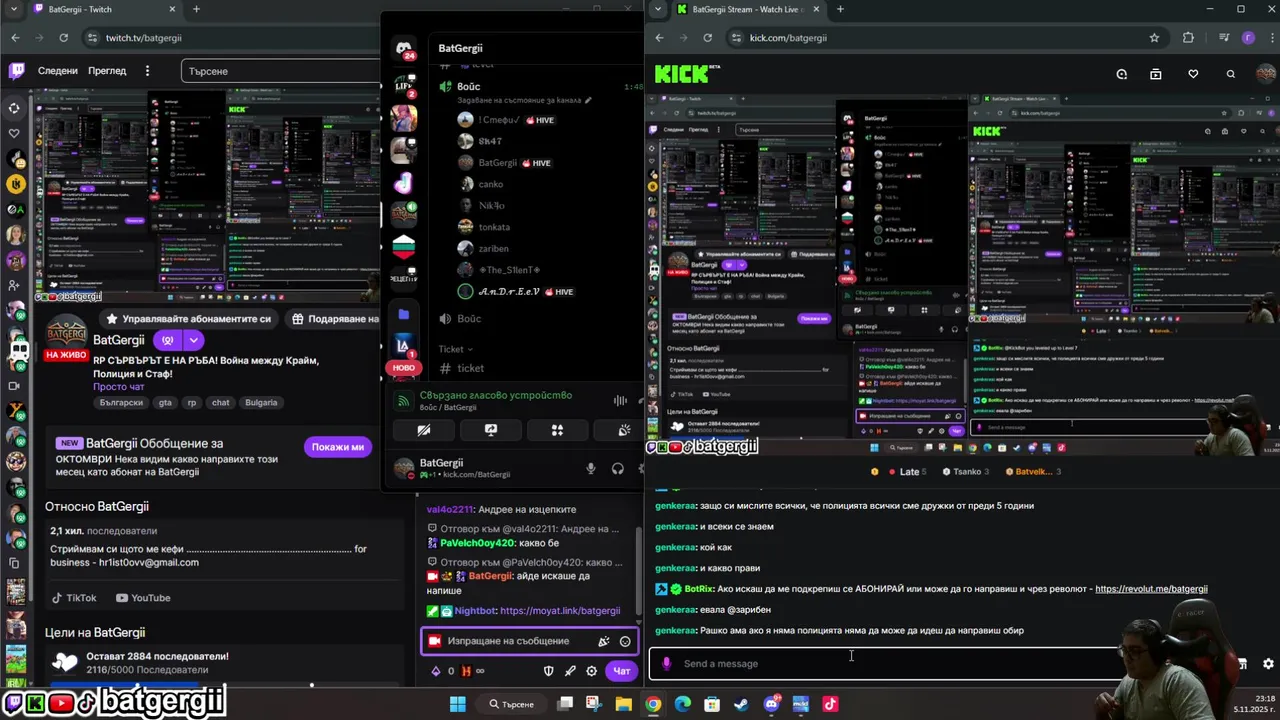Click sword mod tools icon in Twitch chat
This screenshot has width=1280, height=720.
pyautogui.click(x=570, y=671)
